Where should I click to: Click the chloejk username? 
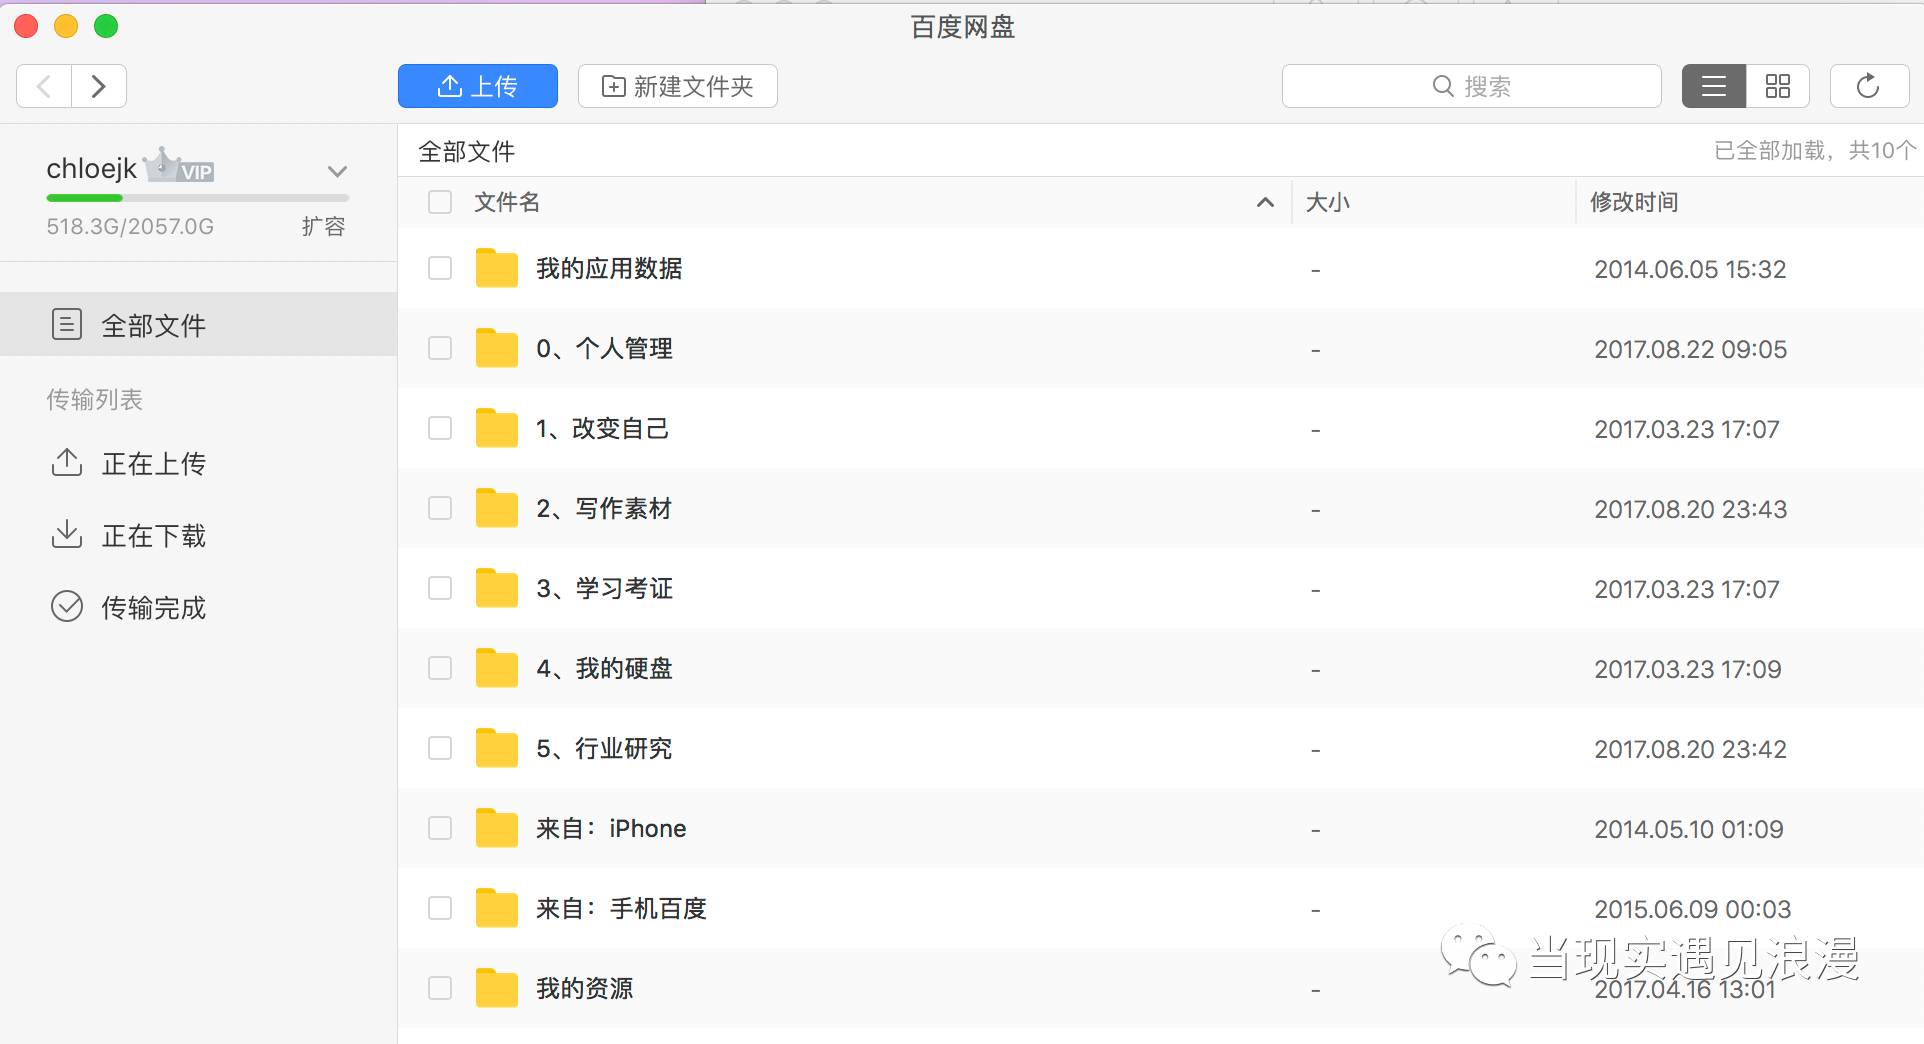(91, 169)
